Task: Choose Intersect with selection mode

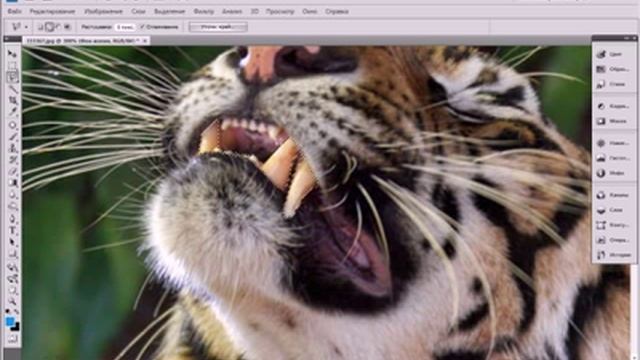Action: 67,27
